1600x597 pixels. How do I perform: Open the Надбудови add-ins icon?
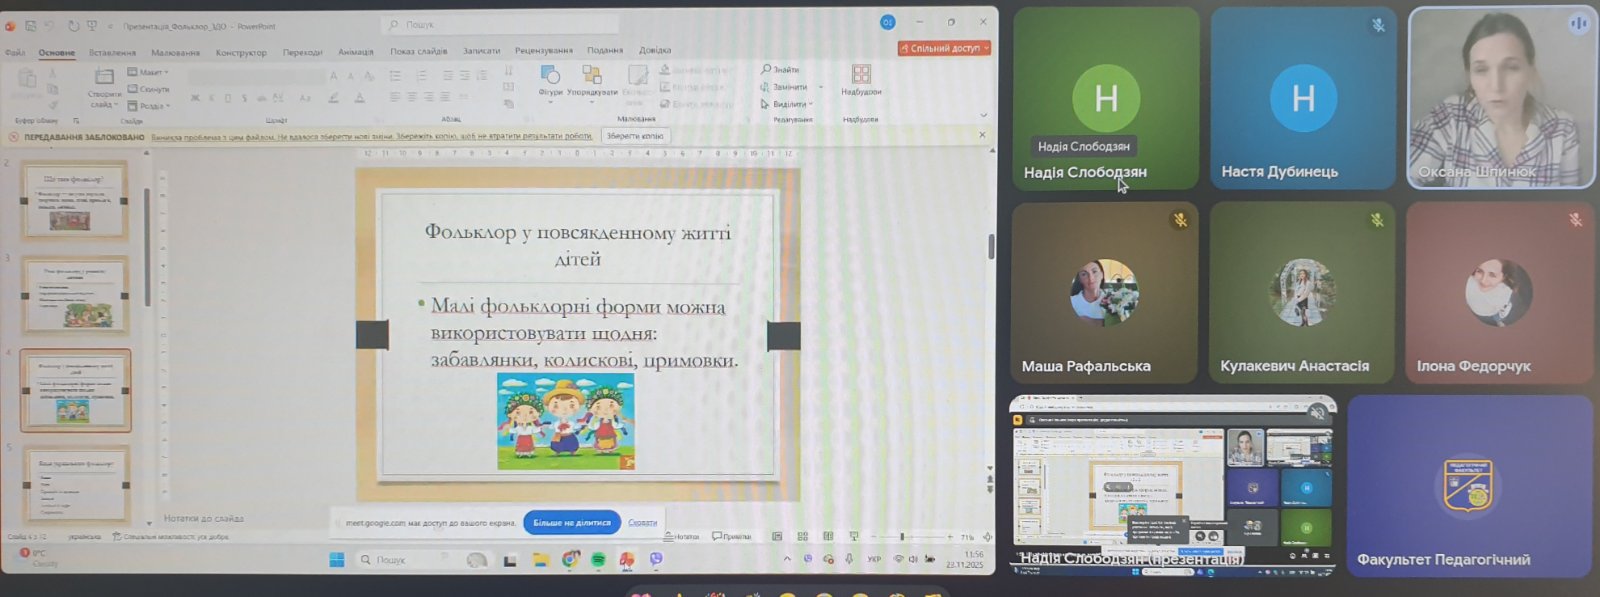point(861,80)
